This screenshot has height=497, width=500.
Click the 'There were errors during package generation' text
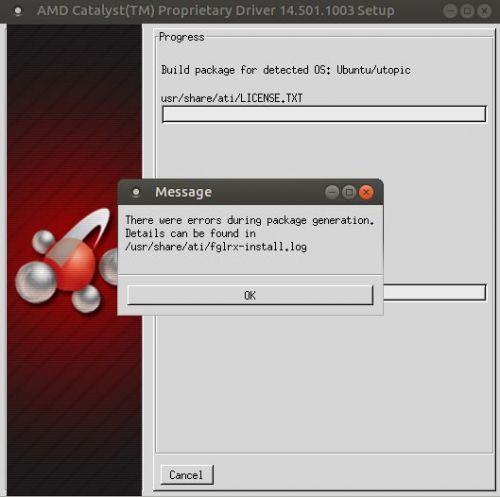coord(250,220)
